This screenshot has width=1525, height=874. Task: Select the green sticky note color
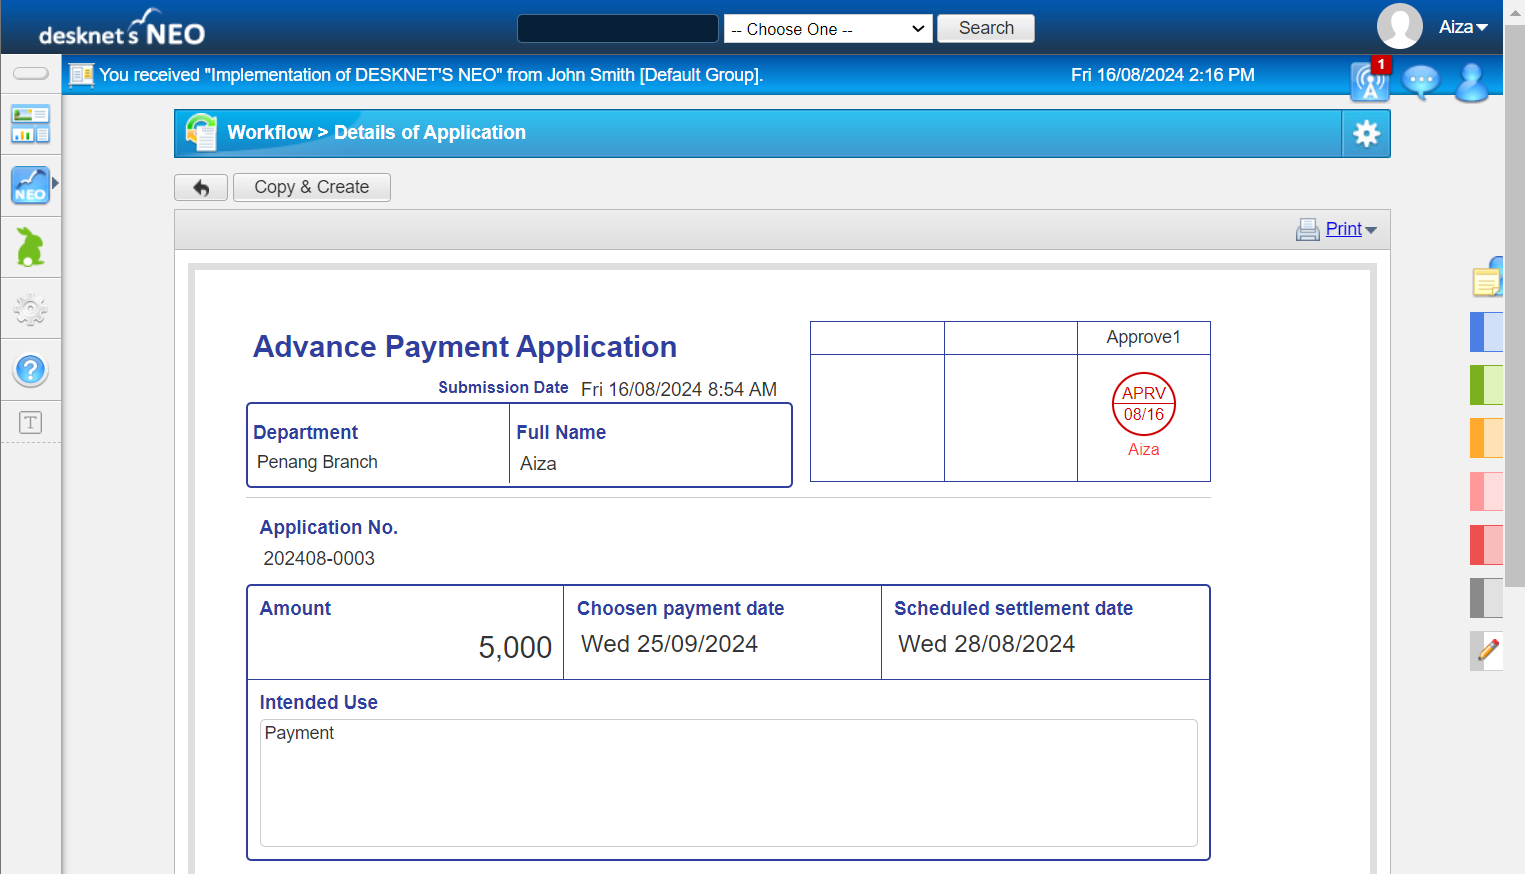click(1486, 385)
